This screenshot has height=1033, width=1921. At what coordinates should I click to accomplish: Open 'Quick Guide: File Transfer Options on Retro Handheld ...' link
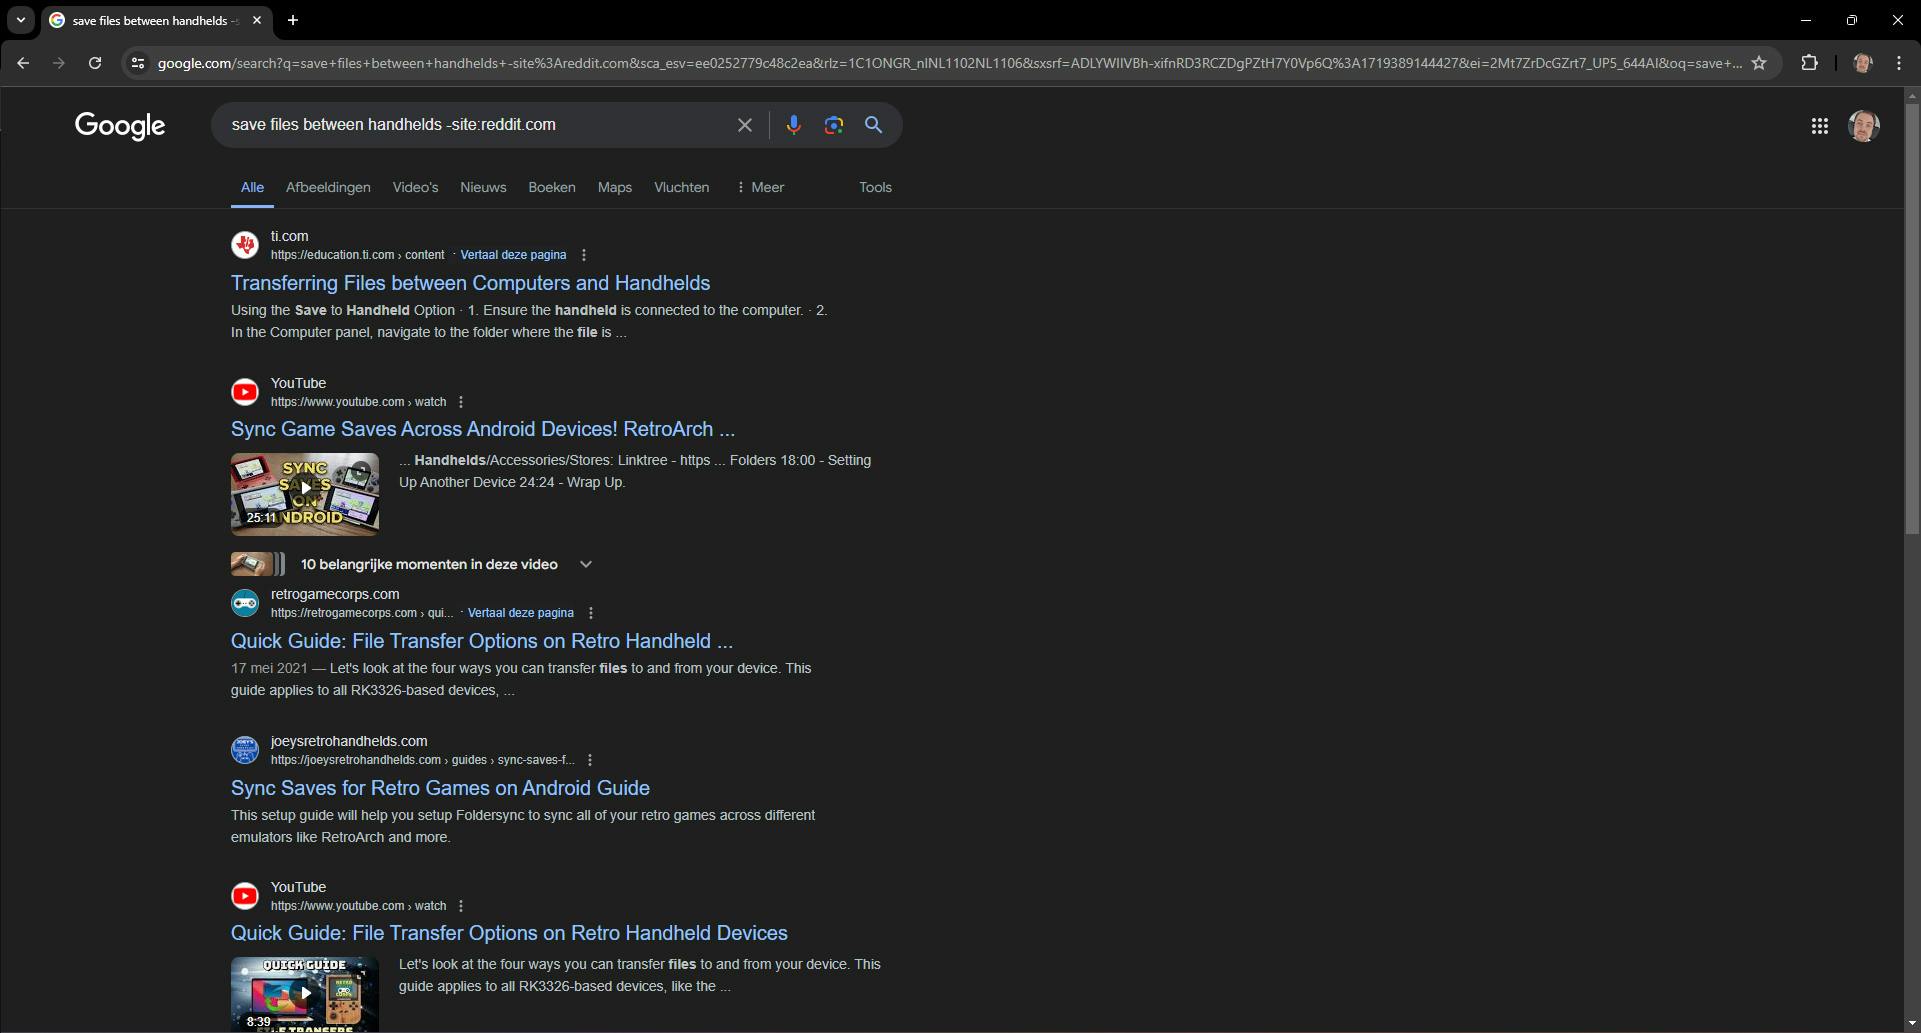[x=482, y=641]
